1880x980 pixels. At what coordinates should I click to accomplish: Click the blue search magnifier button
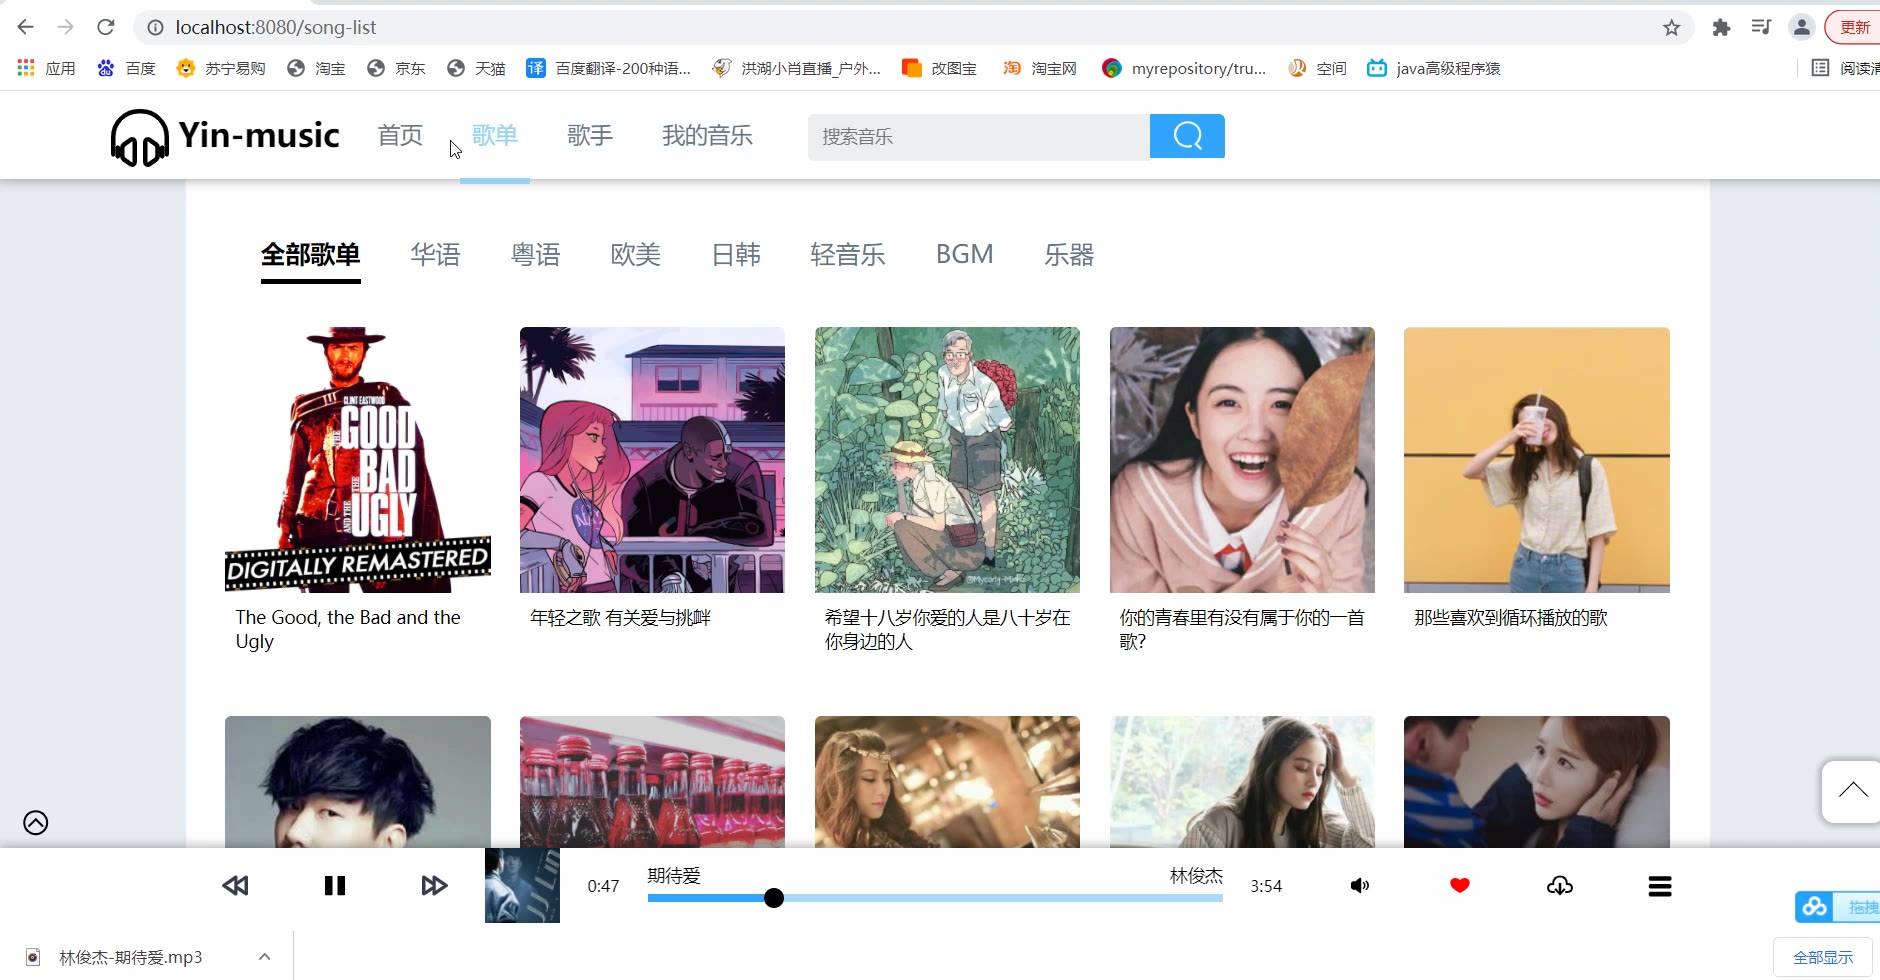pyautogui.click(x=1187, y=136)
